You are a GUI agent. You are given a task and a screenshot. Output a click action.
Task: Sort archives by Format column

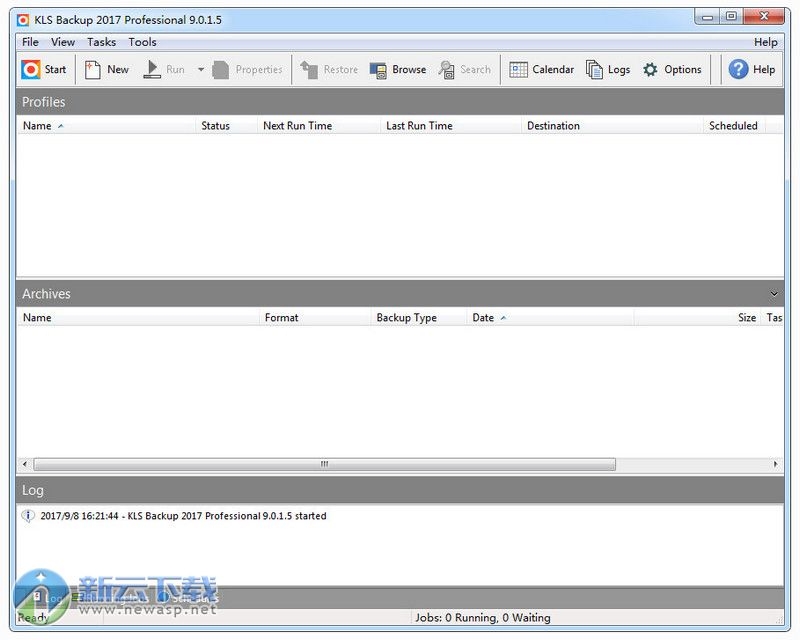[315, 317]
